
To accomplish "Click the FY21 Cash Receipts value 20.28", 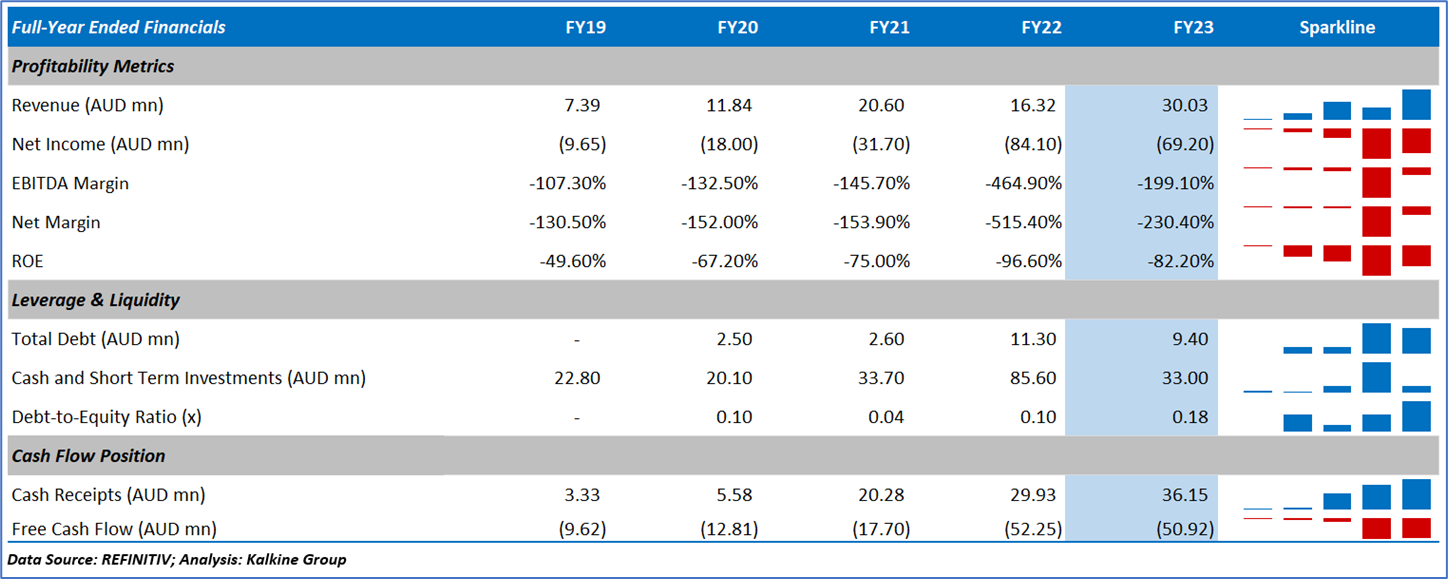I will click(x=883, y=495).
